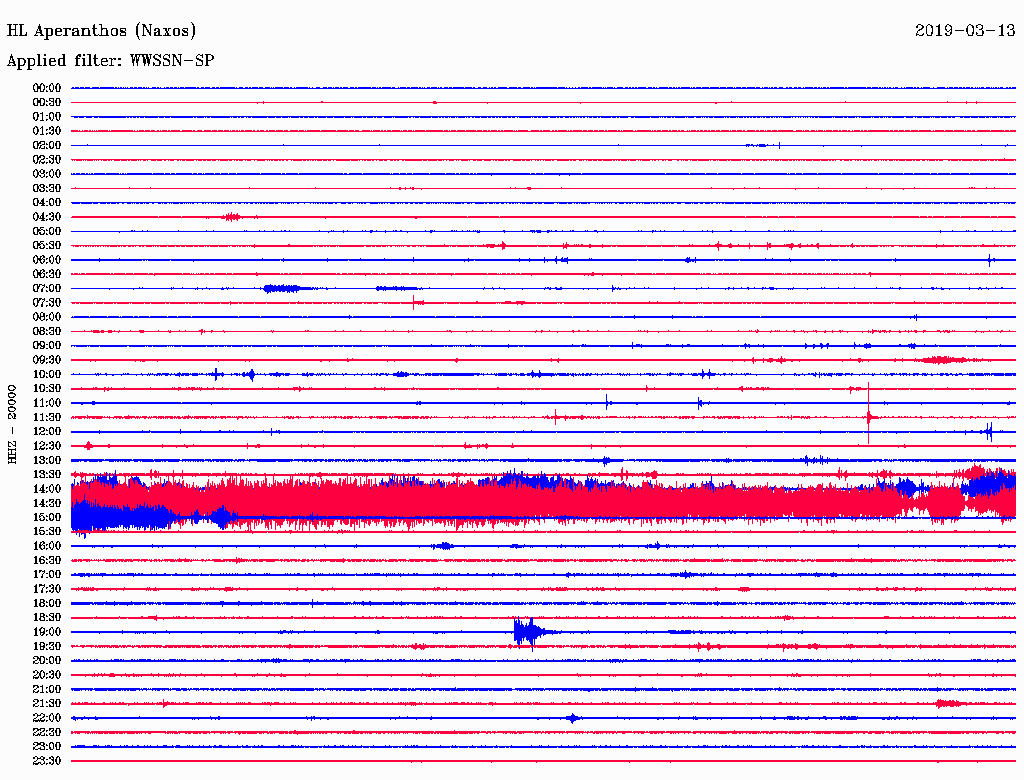Click the 06:30 time label
Screen dimensions: 1024x780
pyautogui.click(x=47, y=274)
